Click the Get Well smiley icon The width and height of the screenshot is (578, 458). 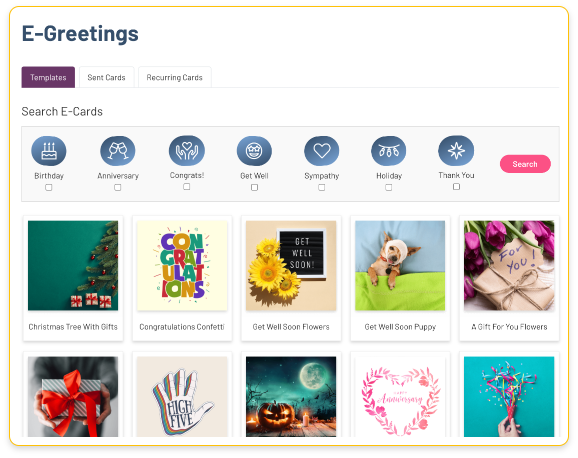click(254, 151)
